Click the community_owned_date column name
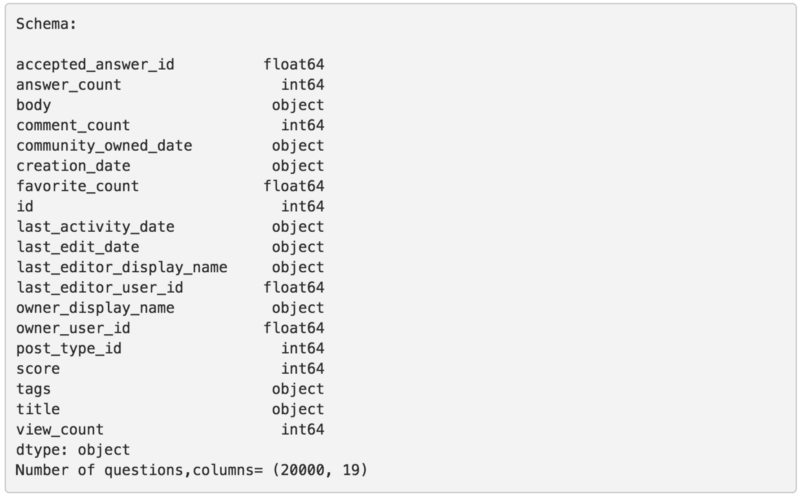The width and height of the screenshot is (800, 498). [104, 145]
